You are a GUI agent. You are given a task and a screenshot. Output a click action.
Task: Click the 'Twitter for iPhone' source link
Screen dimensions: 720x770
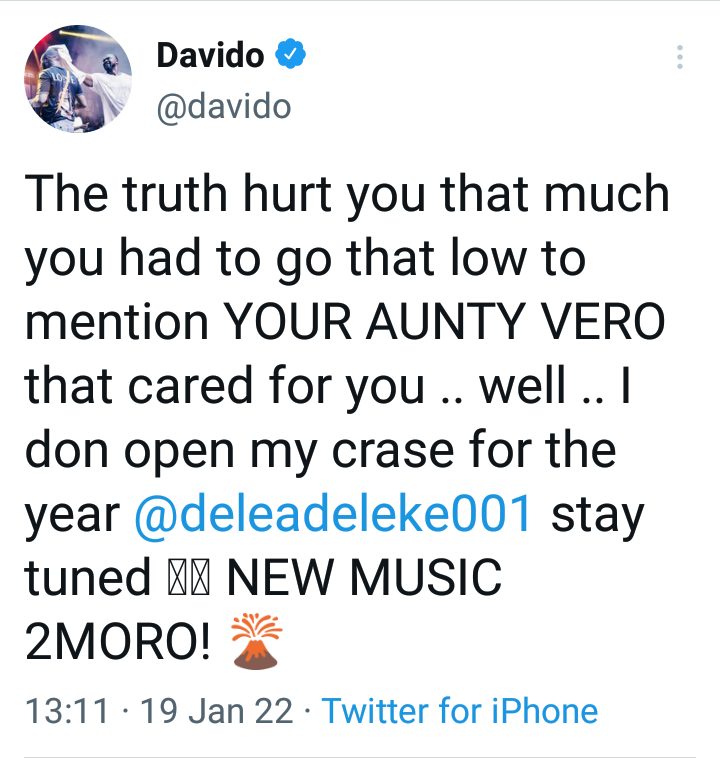point(460,710)
